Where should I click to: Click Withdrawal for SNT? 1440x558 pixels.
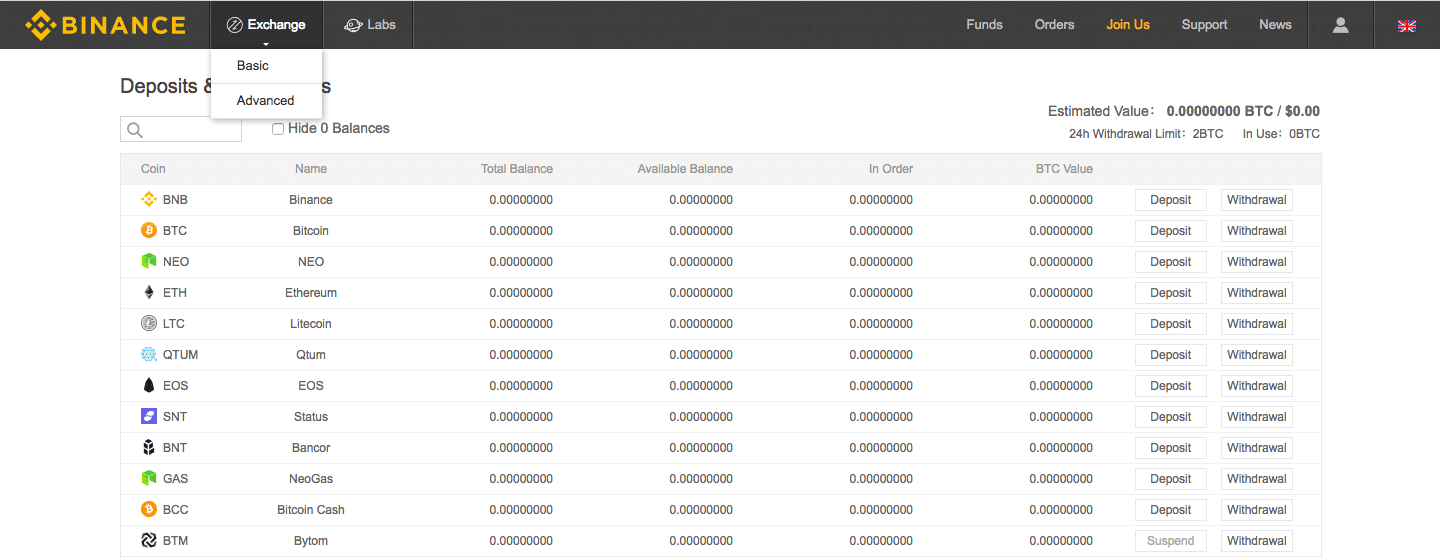coord(1257,417)
